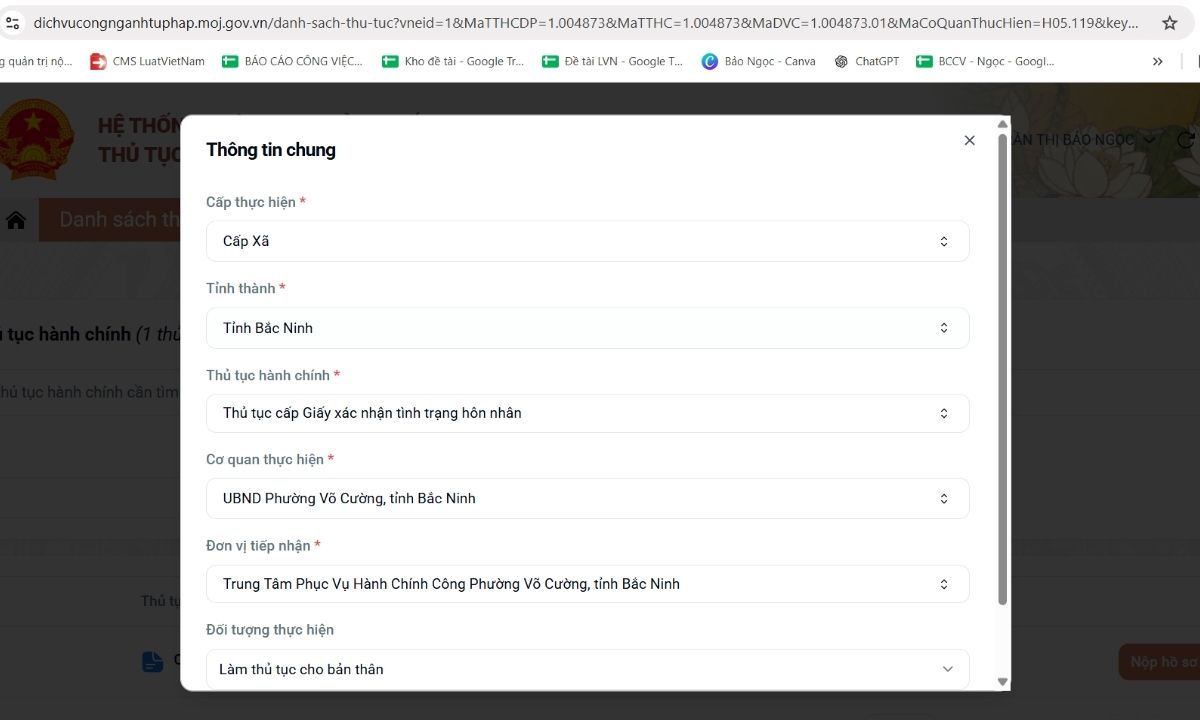Open the Tỉnh thành dropdown showing Tỉnh Bắc Ninh

(587, 328)
